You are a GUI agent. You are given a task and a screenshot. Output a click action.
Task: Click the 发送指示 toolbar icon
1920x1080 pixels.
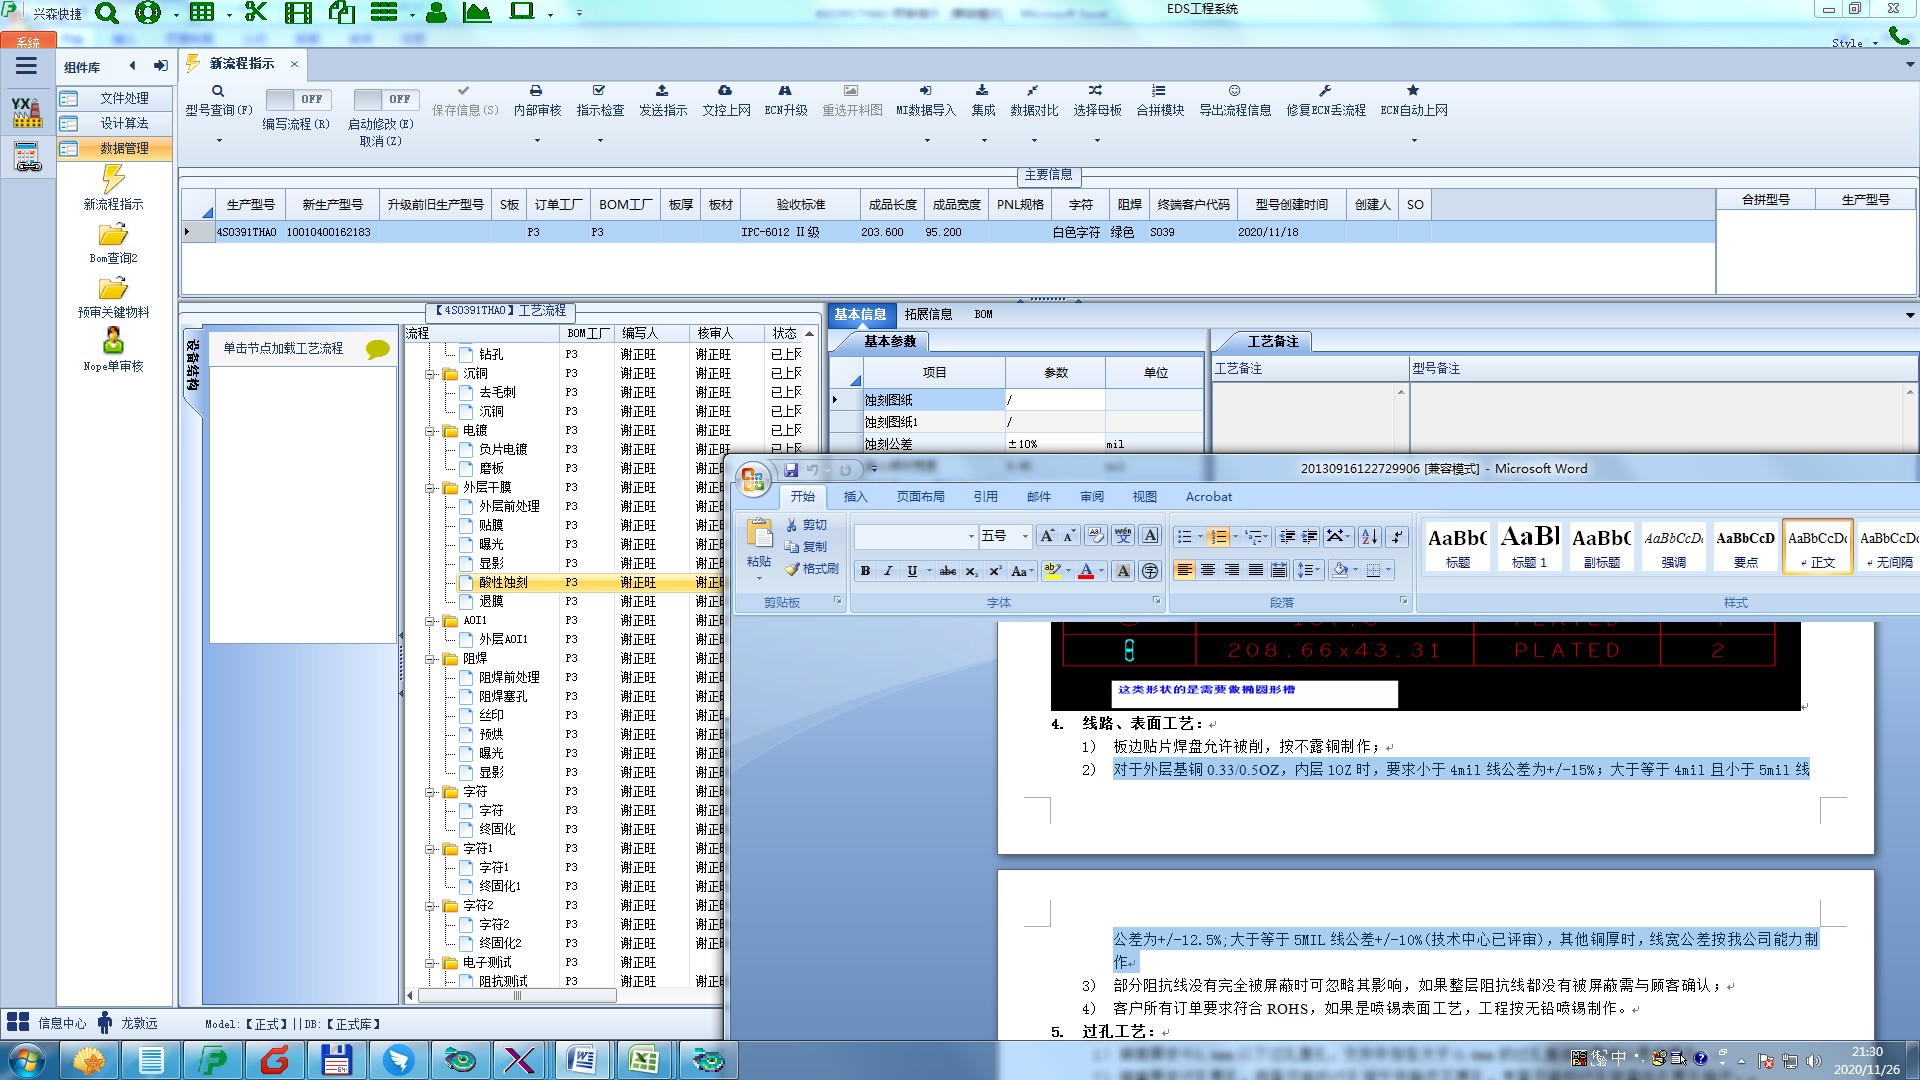tap(662, 91)
